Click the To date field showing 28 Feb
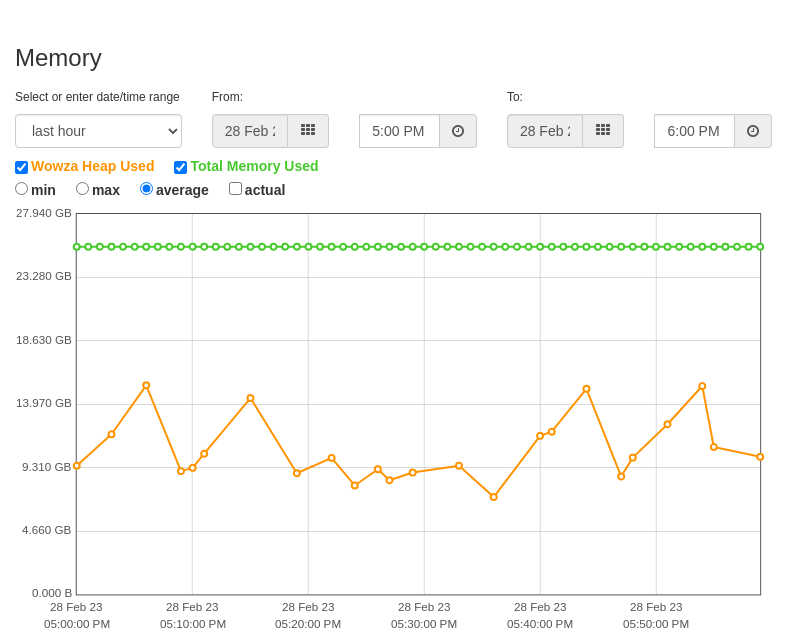The height and width of the screenshot is (634, 787). 545,131
